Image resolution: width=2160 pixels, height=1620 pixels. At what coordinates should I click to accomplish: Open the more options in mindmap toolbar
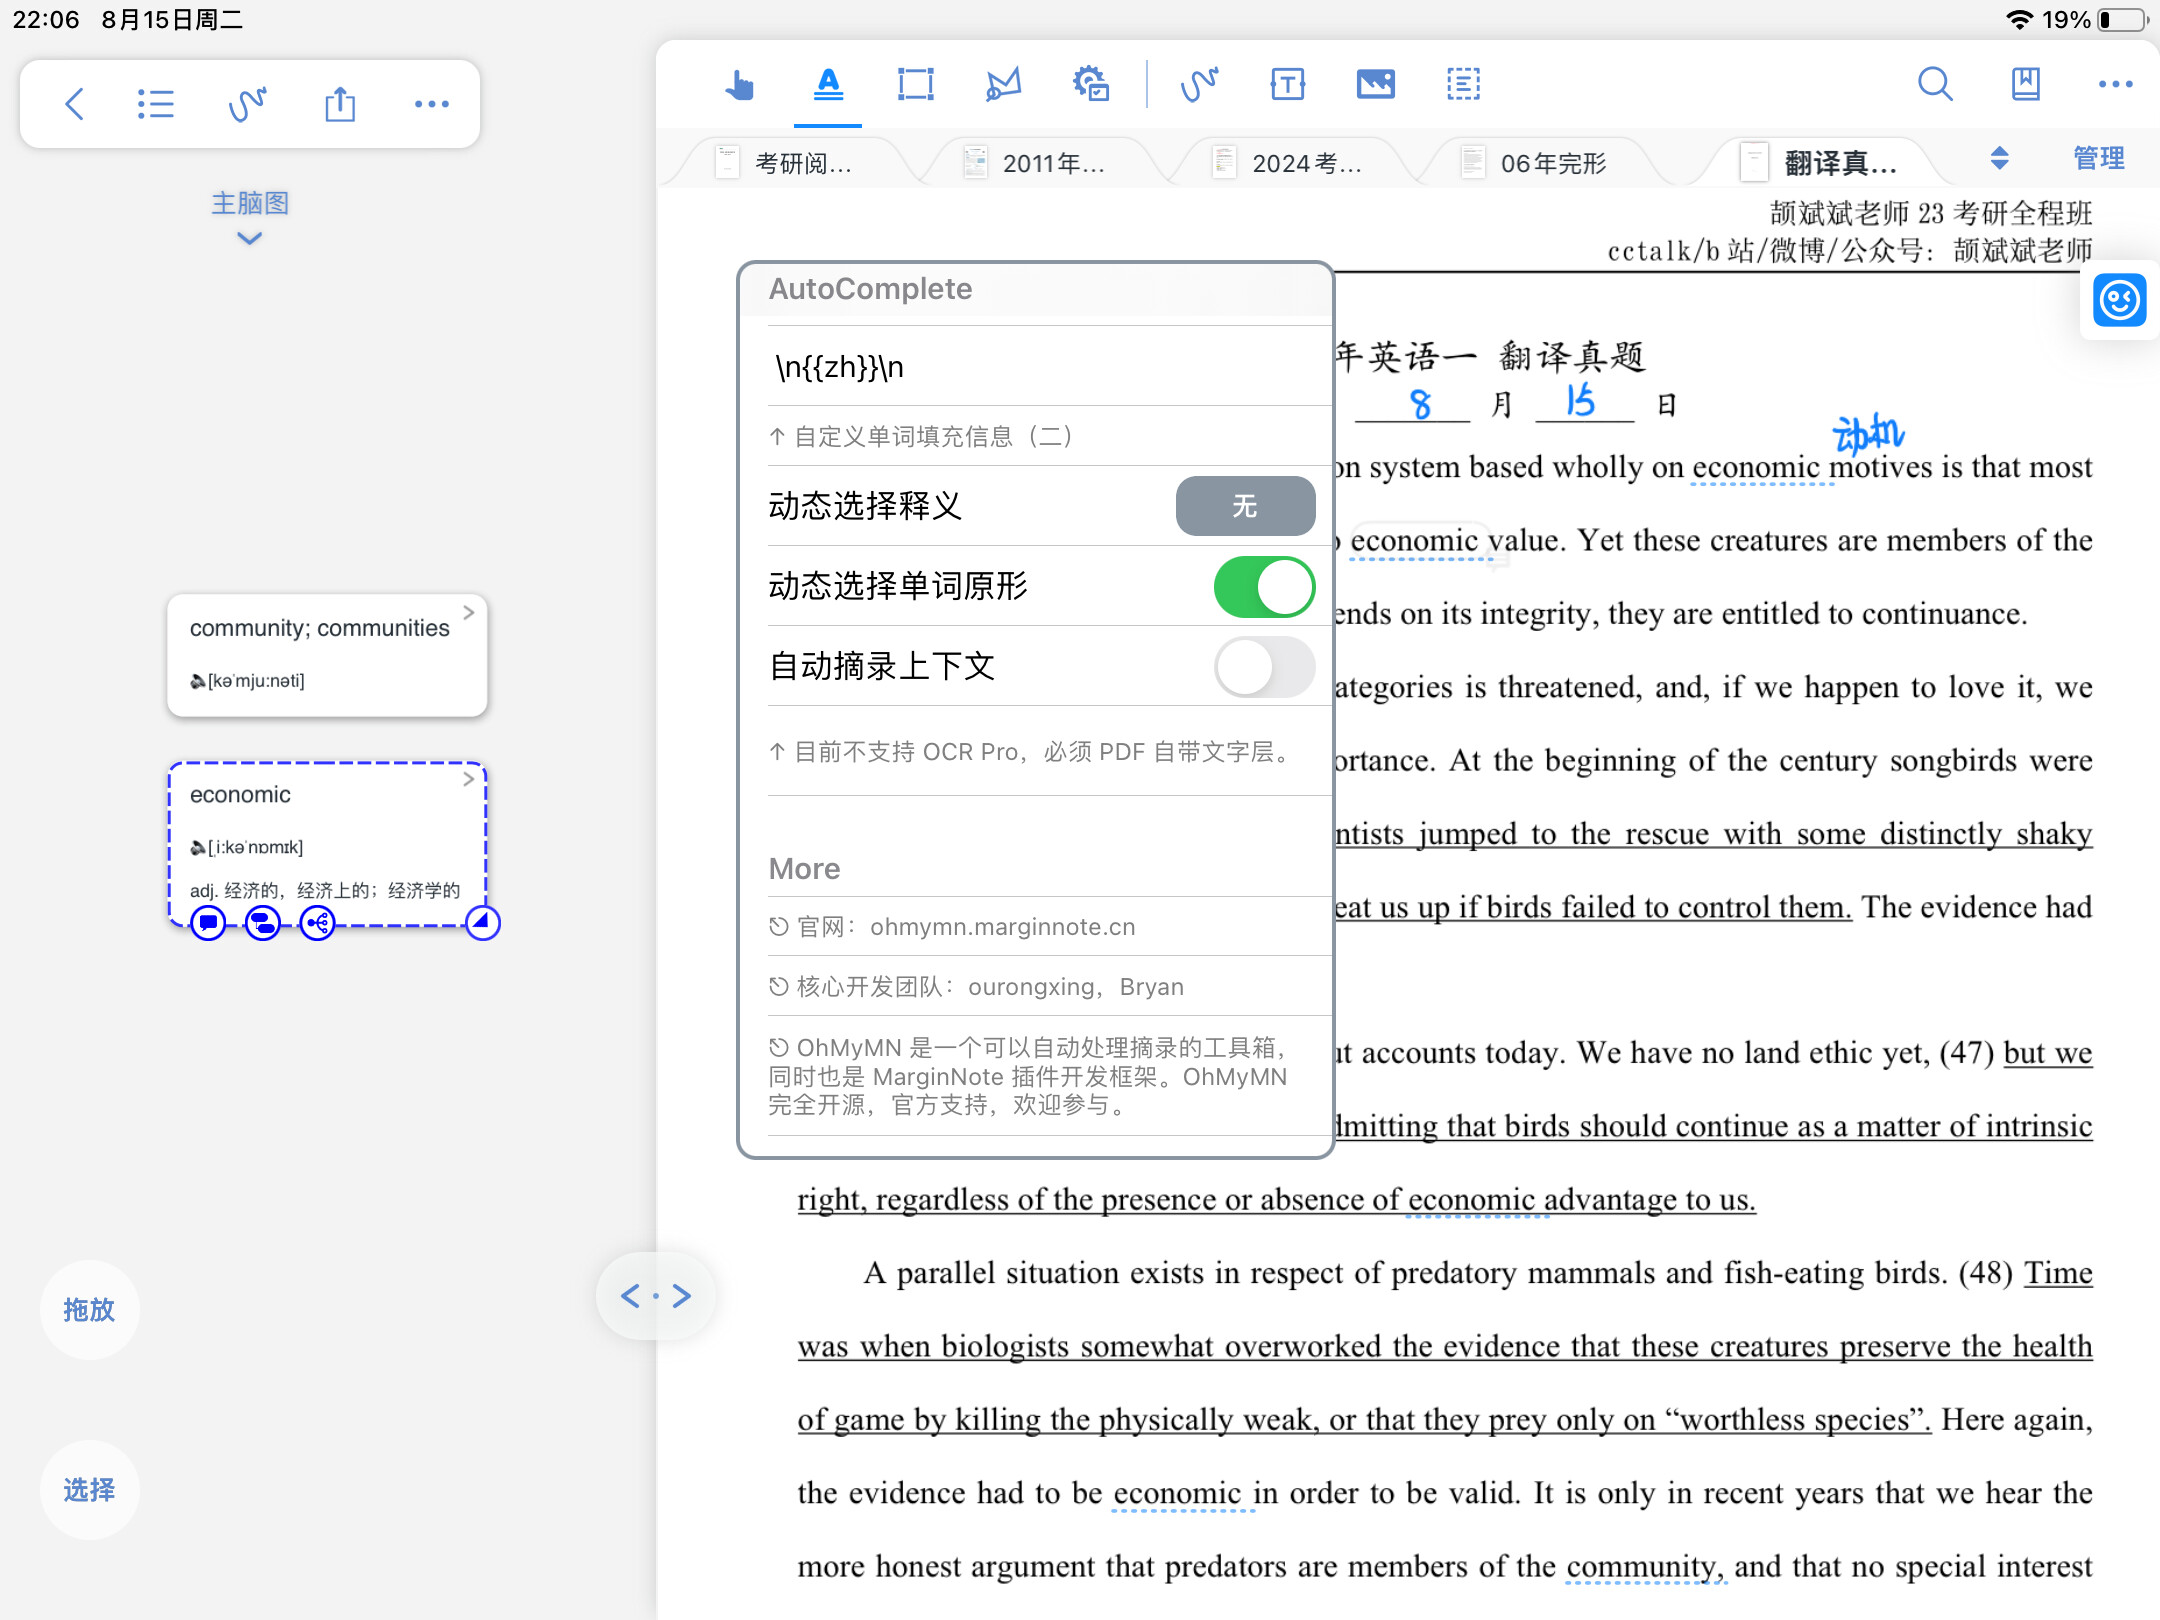coord(431,104)
